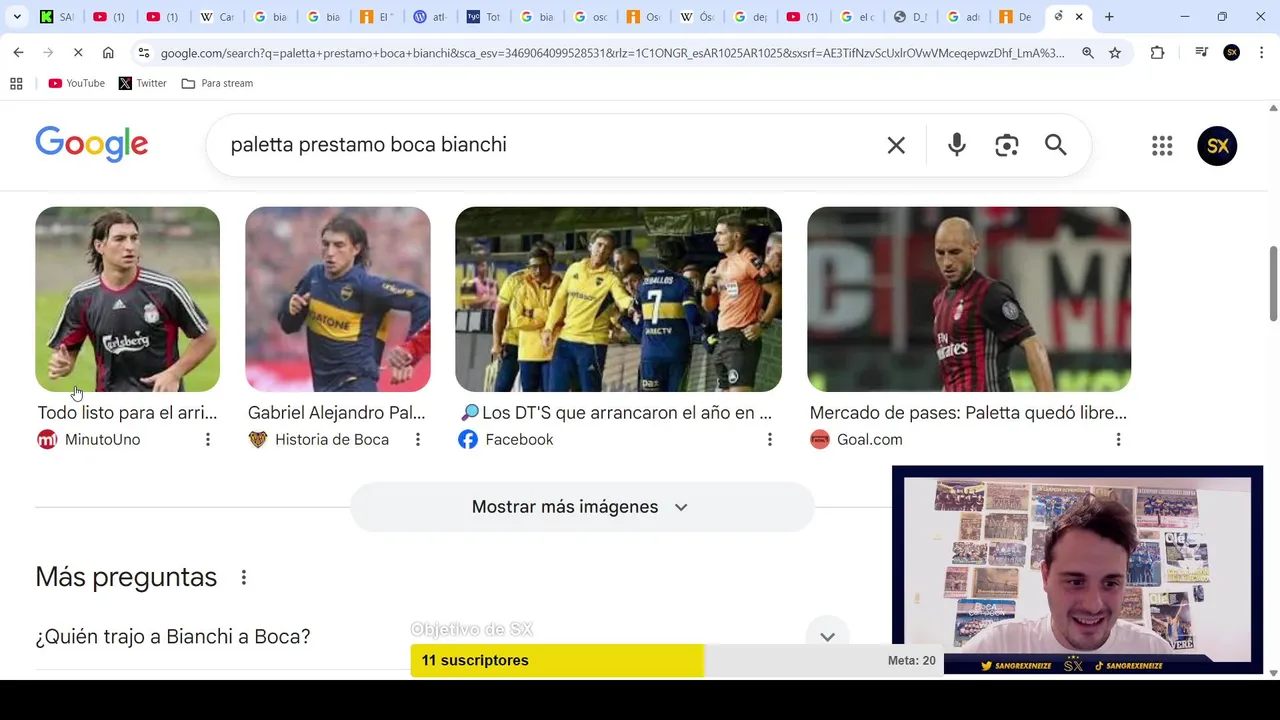Viewport: 1280px width, 720px height.
Task: Switch to the 'dej' Google tab
Action: [752, 17]
